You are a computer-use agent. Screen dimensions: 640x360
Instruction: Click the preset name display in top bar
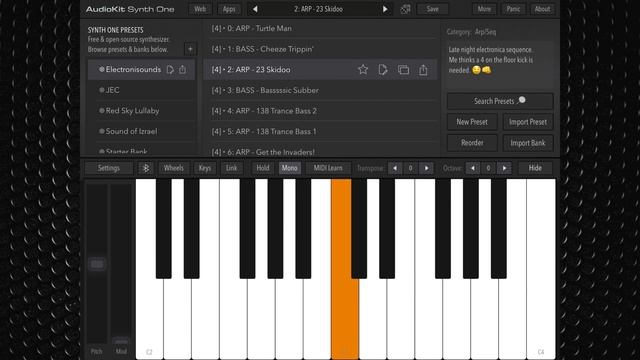pyautogui.click(x=318, y=9)
